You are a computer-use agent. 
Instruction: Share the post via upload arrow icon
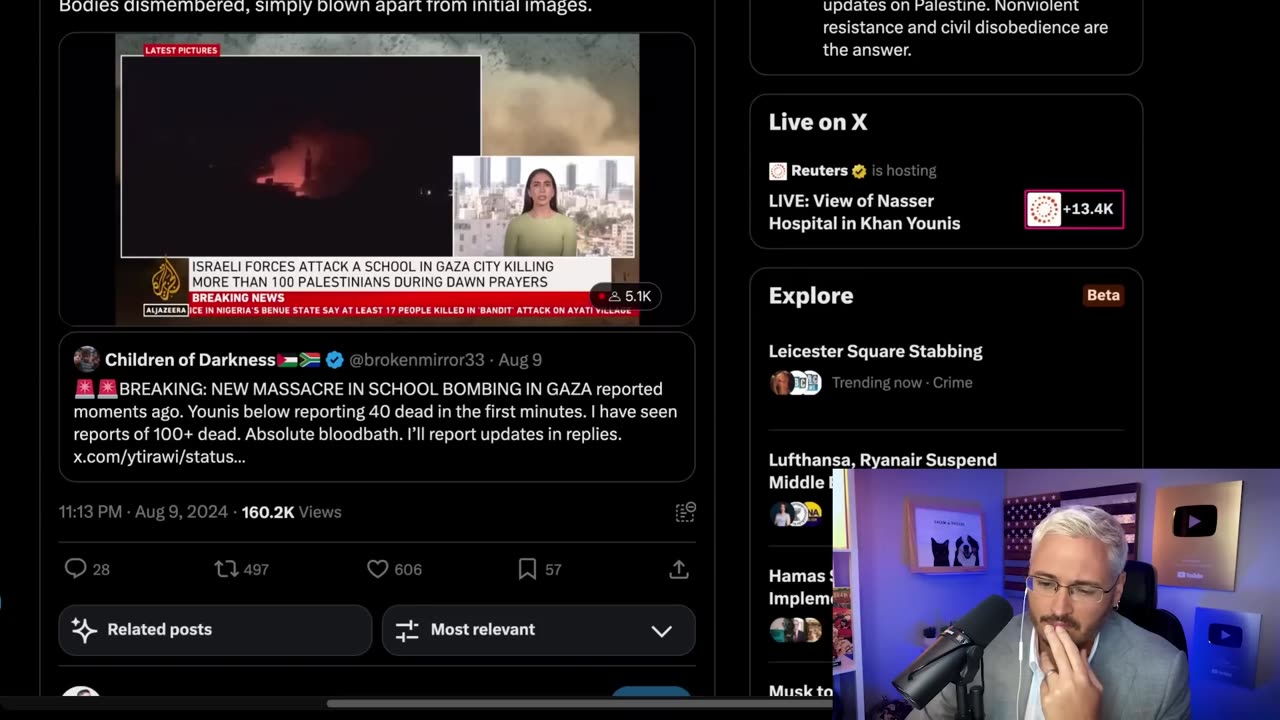point(679,569)
